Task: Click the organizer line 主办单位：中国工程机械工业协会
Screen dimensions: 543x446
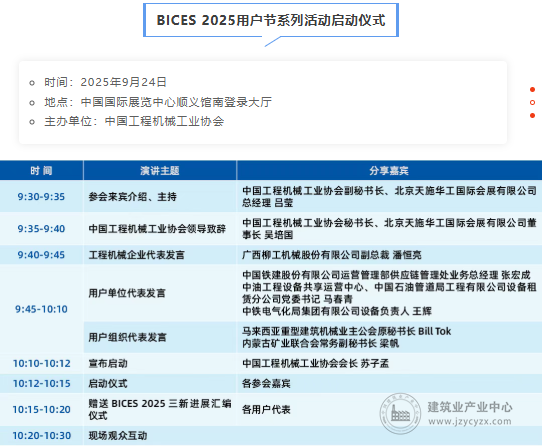Action: coord(134,122)
